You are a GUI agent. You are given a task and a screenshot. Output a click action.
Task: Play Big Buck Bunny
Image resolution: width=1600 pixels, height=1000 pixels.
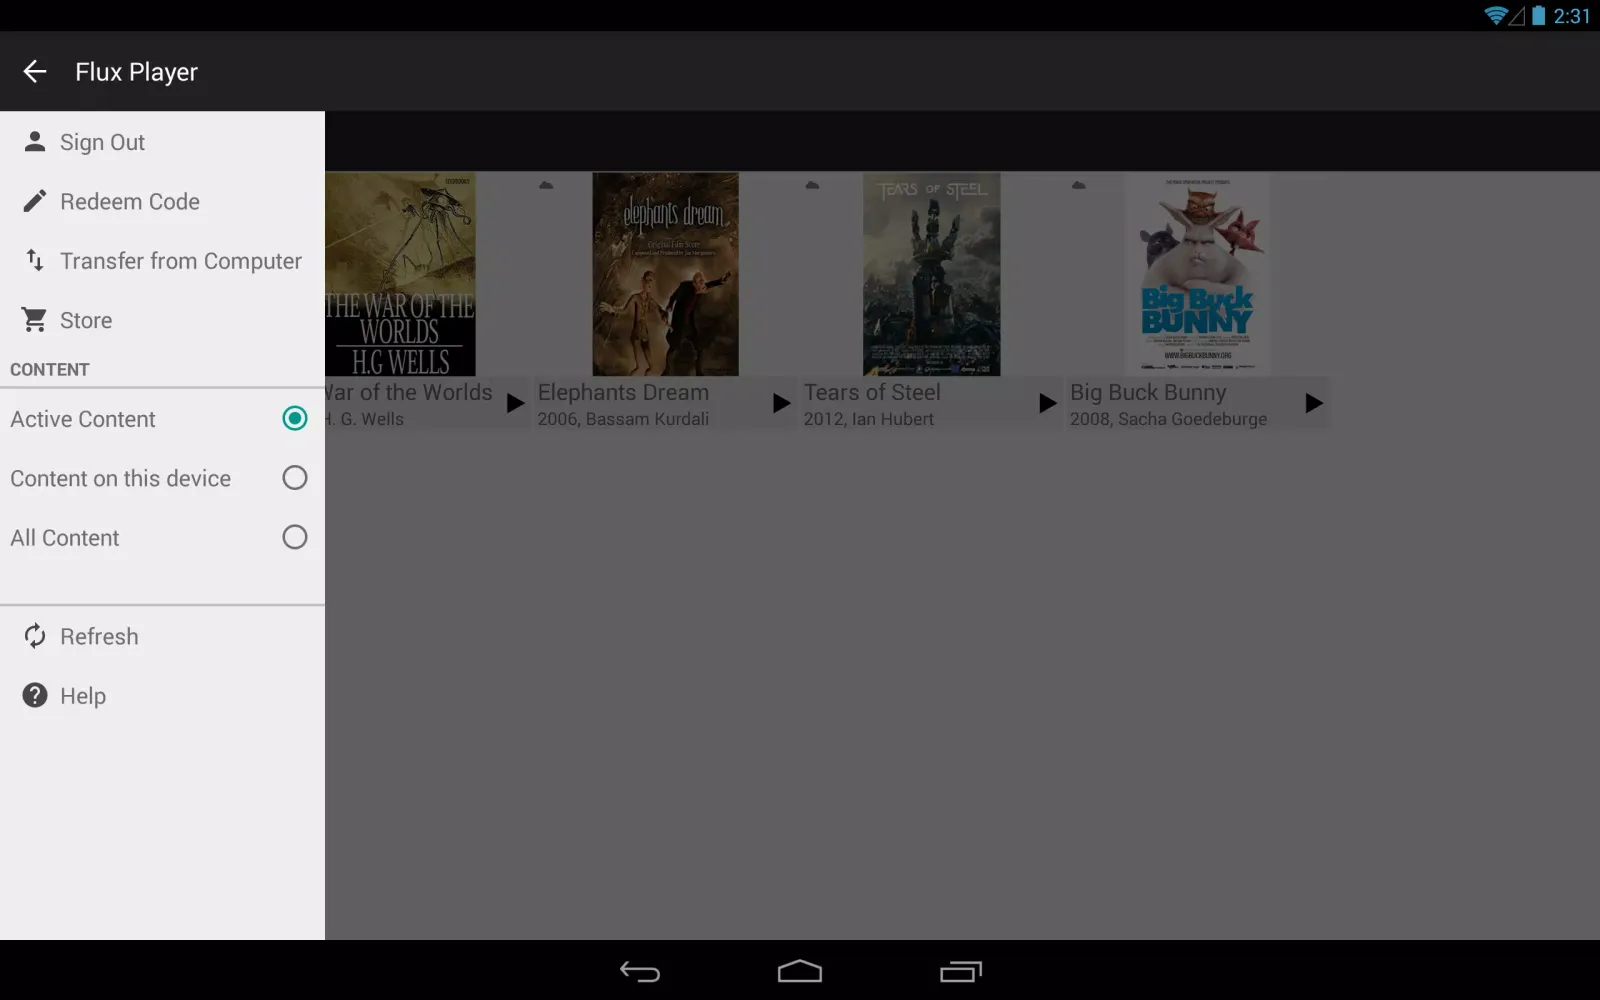click(x=1314, y=404)
